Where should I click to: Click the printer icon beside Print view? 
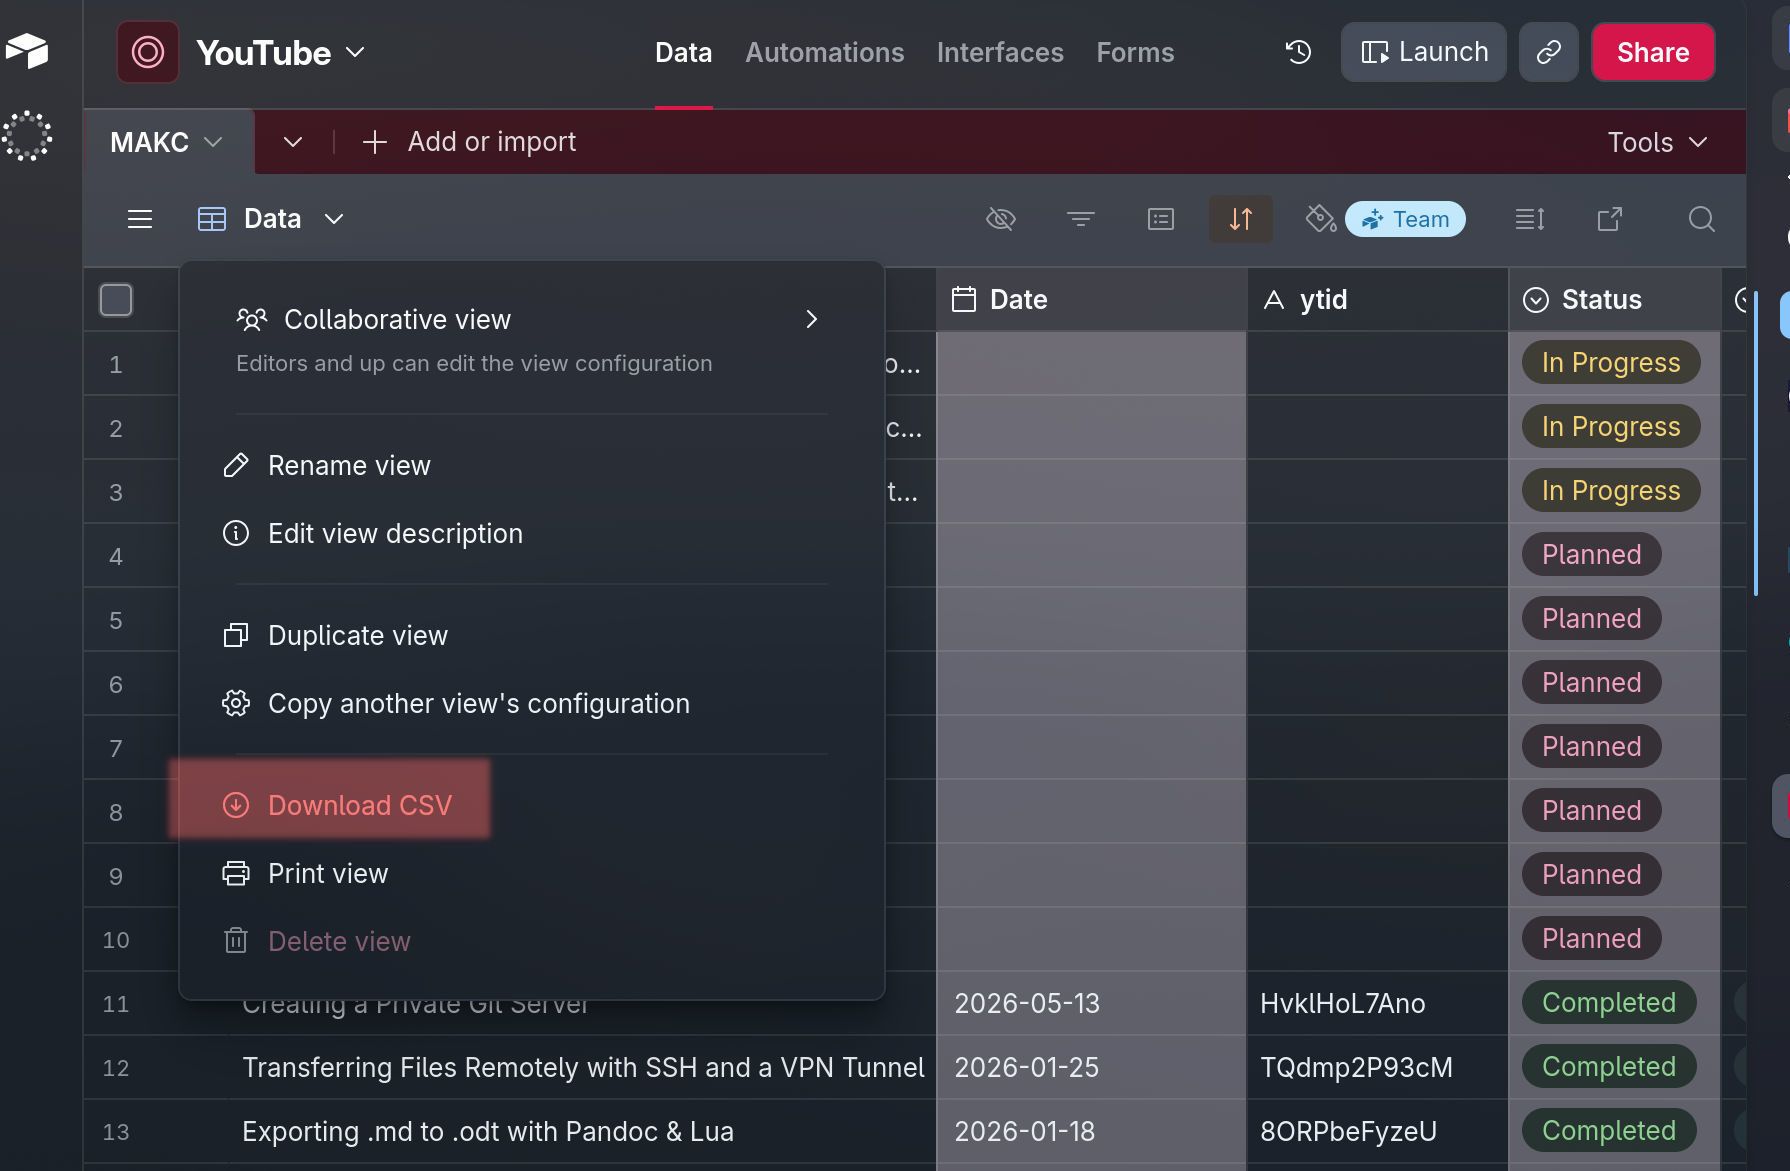[x=236, y=873]
